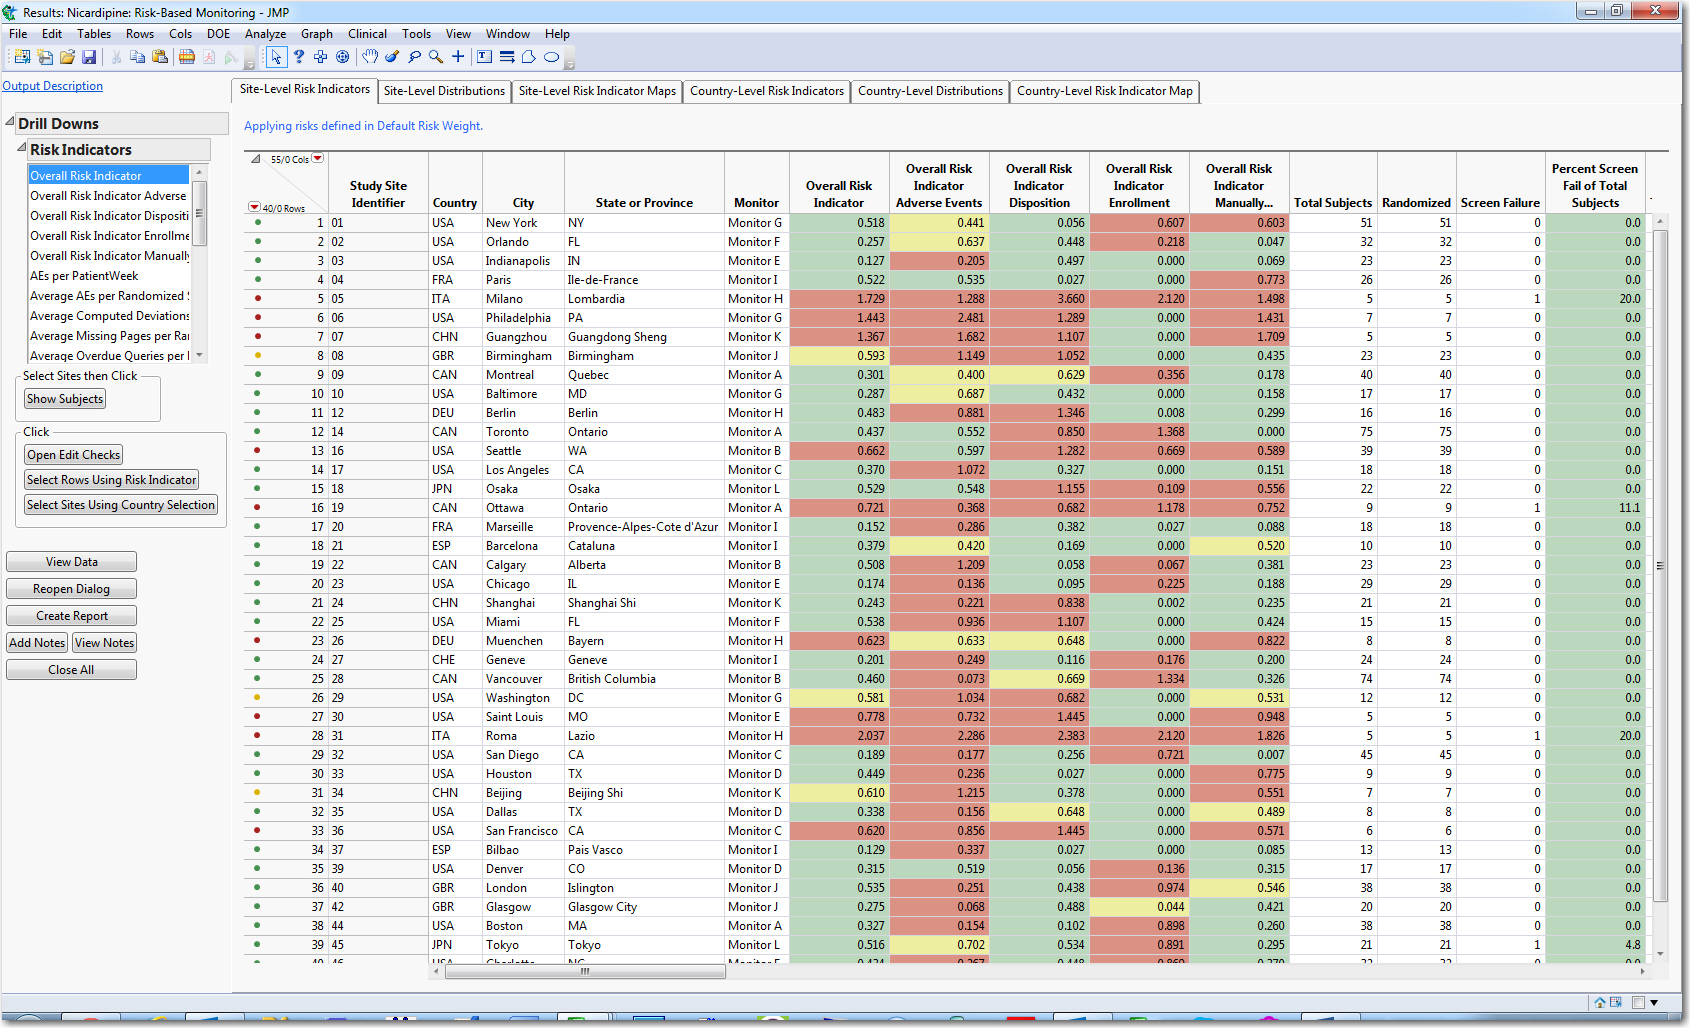Open the DOE menu
The image size is (1690, 1028).
coord(218,34)
